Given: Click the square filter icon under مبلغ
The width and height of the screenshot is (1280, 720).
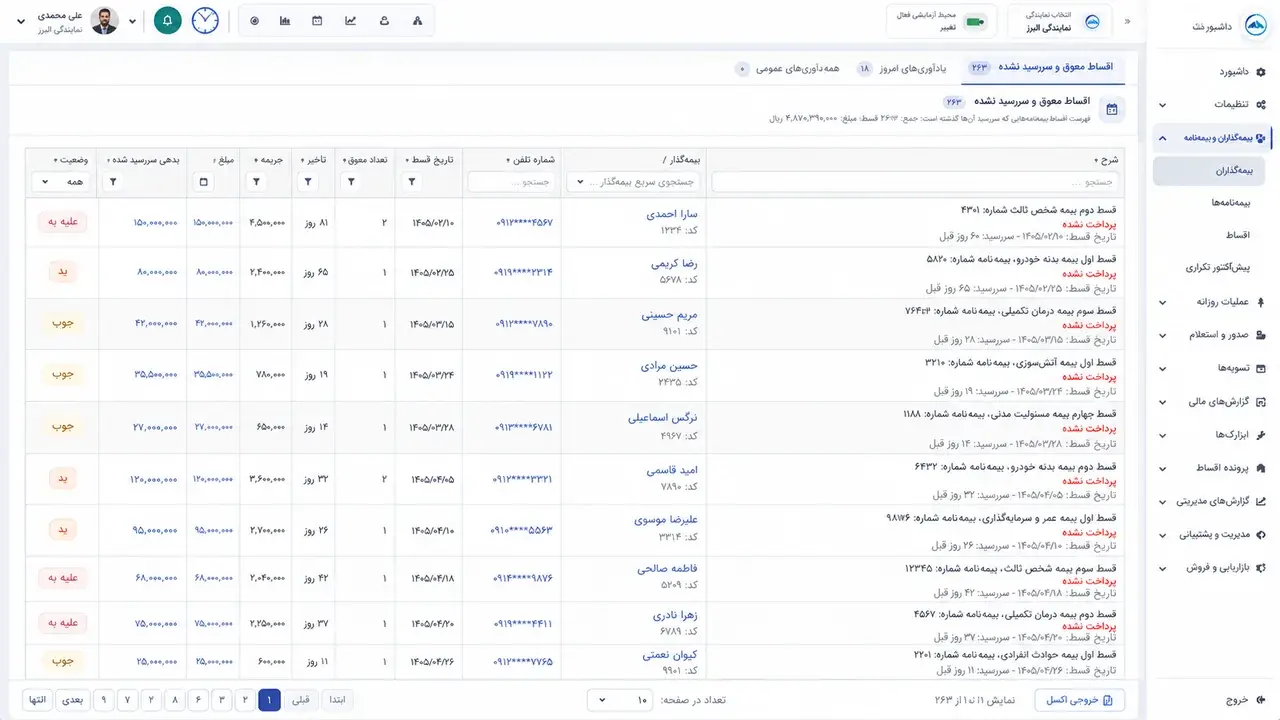Looking at the screenshot, I should [205, 182].
